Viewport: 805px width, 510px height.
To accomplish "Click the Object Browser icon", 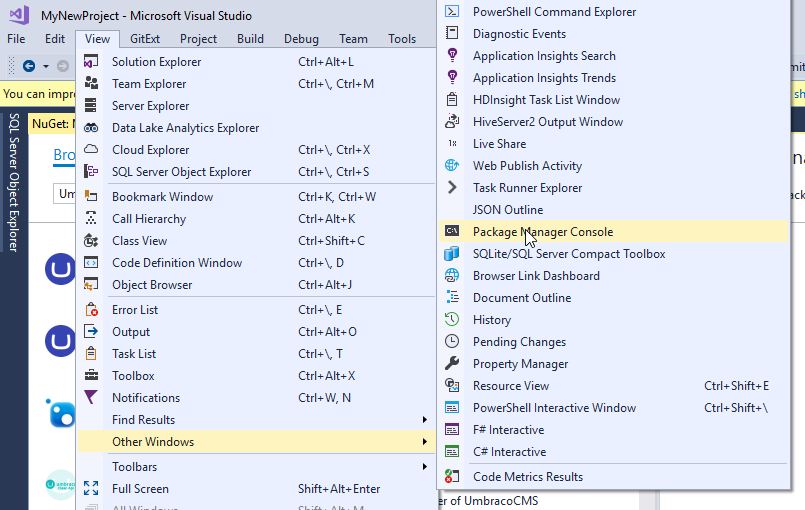I will 91,285.
